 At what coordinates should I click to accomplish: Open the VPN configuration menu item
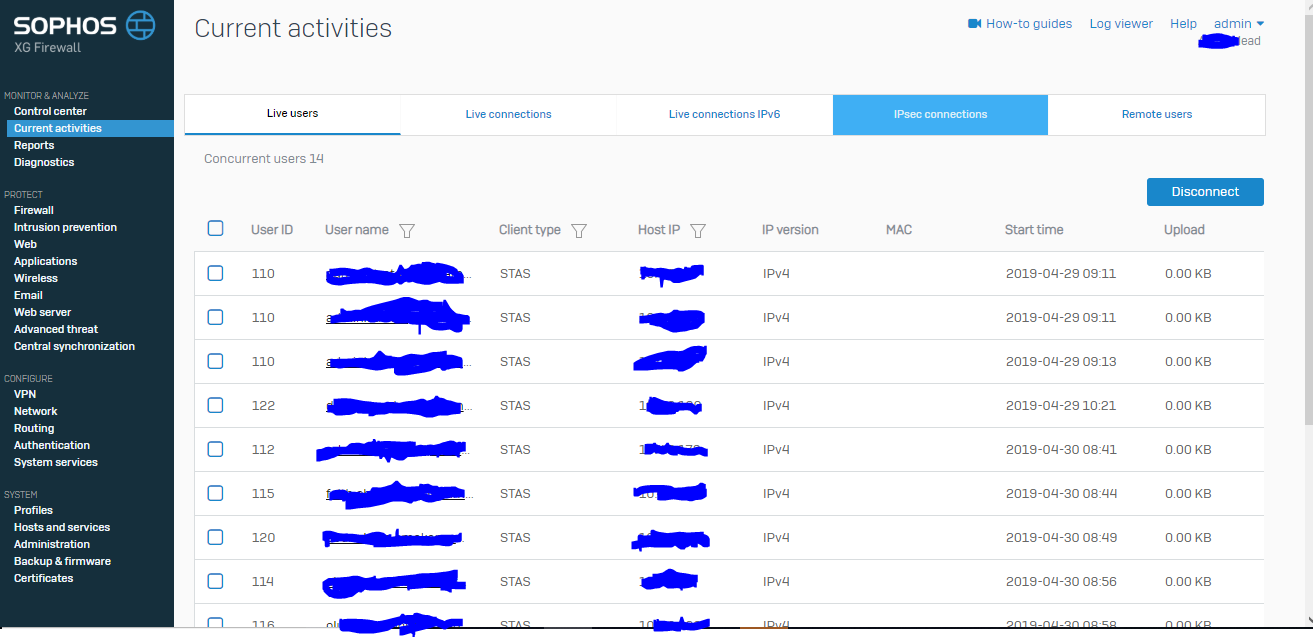[x=25, y=394]
